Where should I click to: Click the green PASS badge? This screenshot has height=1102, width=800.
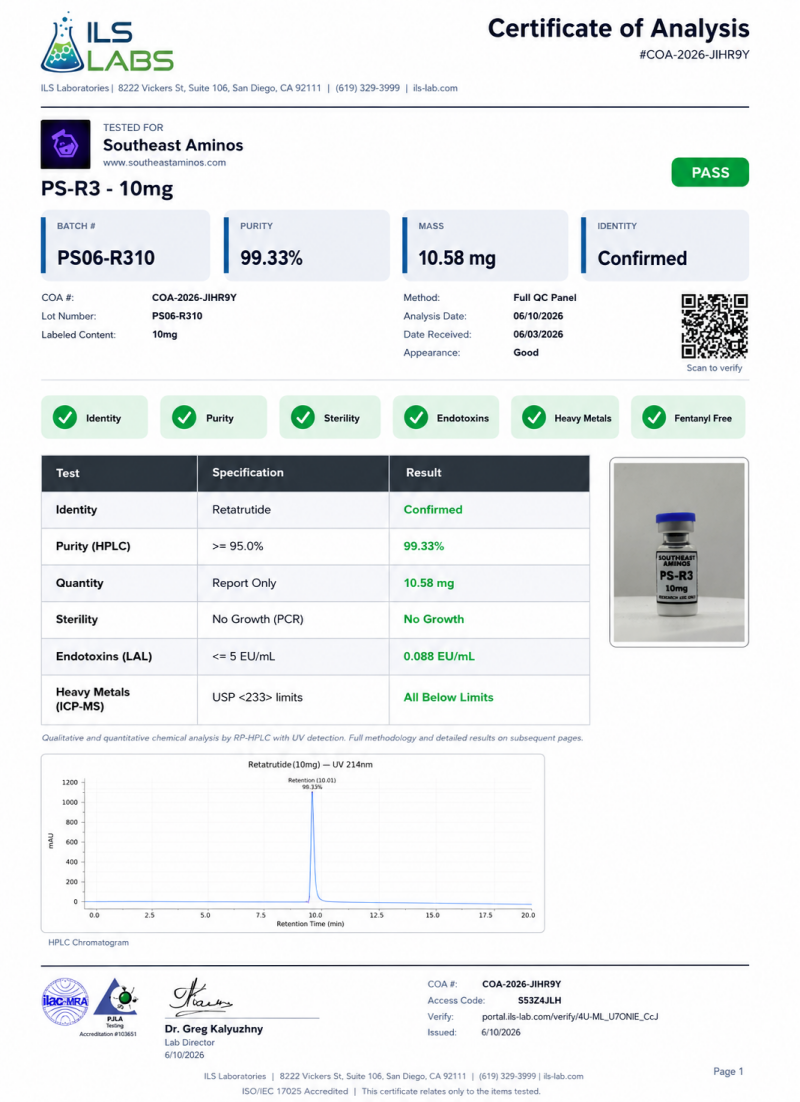pos(710,172)
